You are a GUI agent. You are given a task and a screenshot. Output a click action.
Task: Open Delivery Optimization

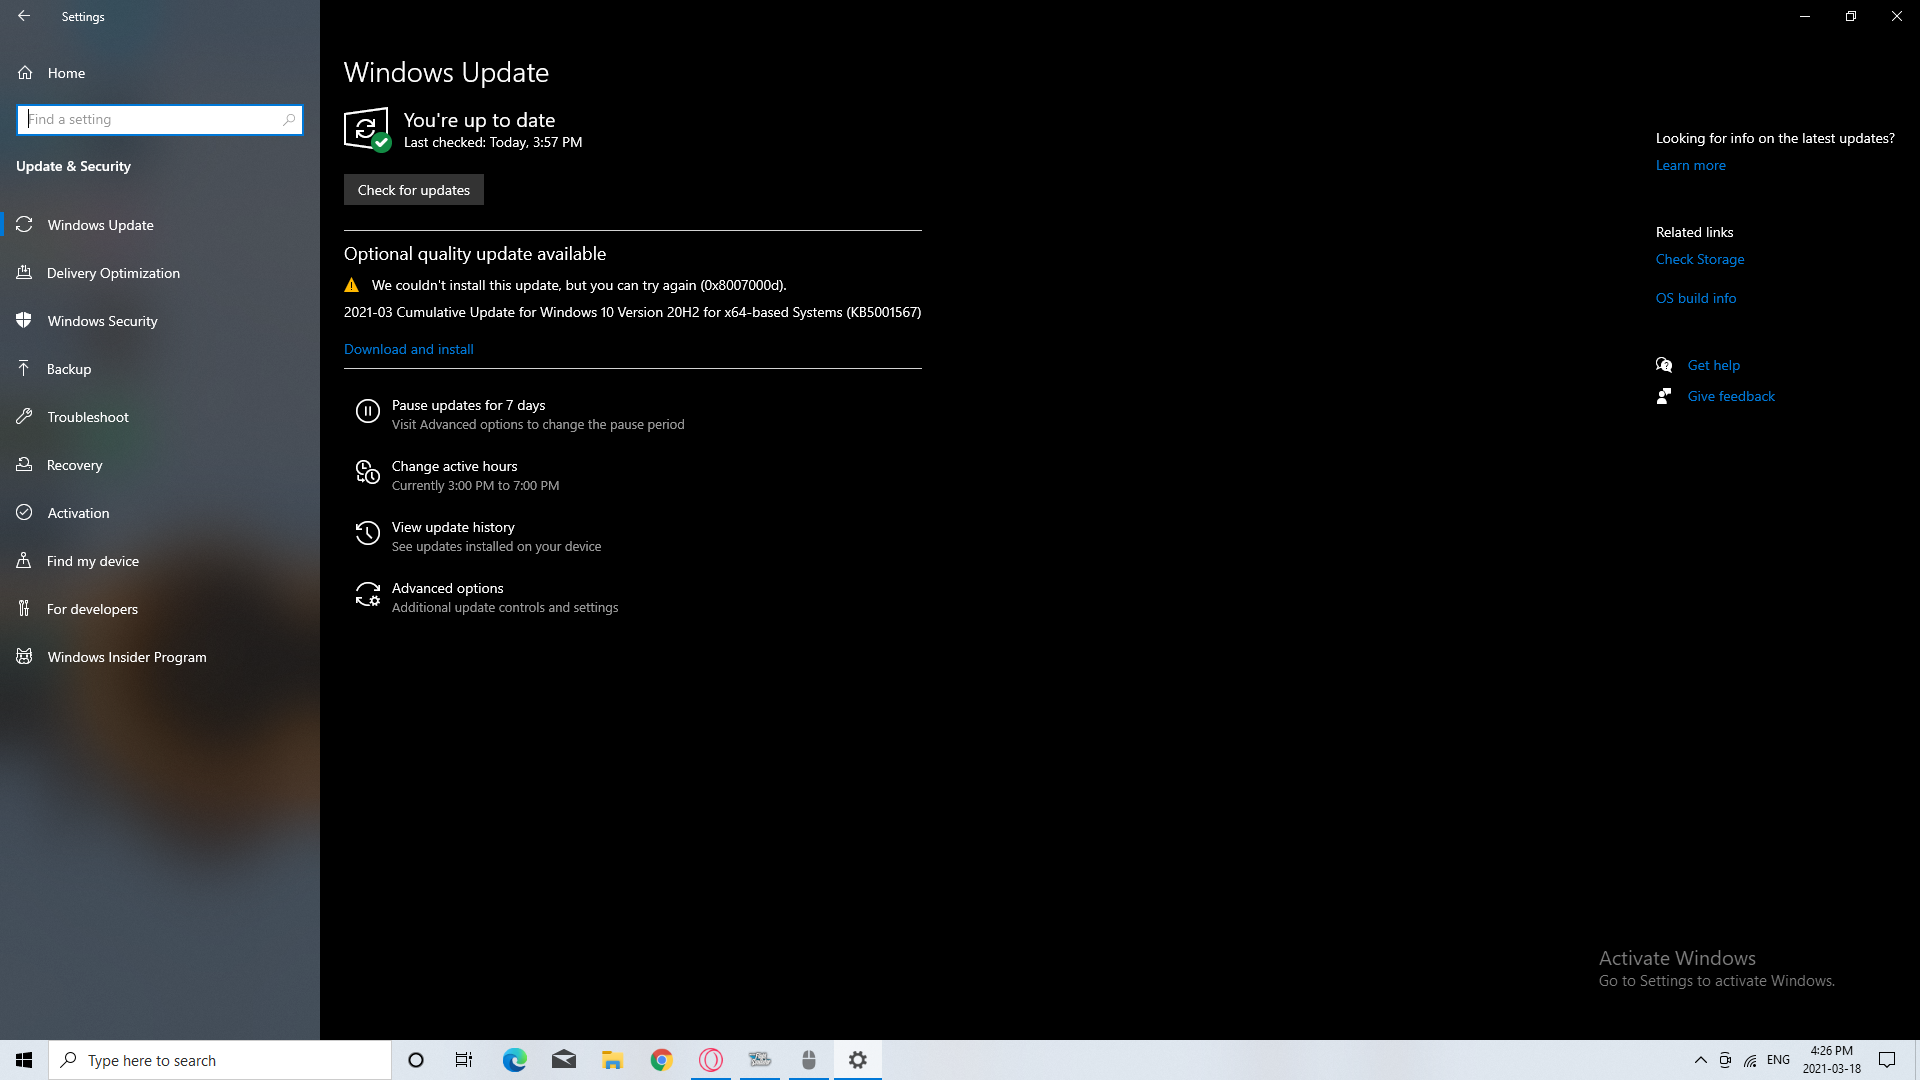tap(160, 273)
